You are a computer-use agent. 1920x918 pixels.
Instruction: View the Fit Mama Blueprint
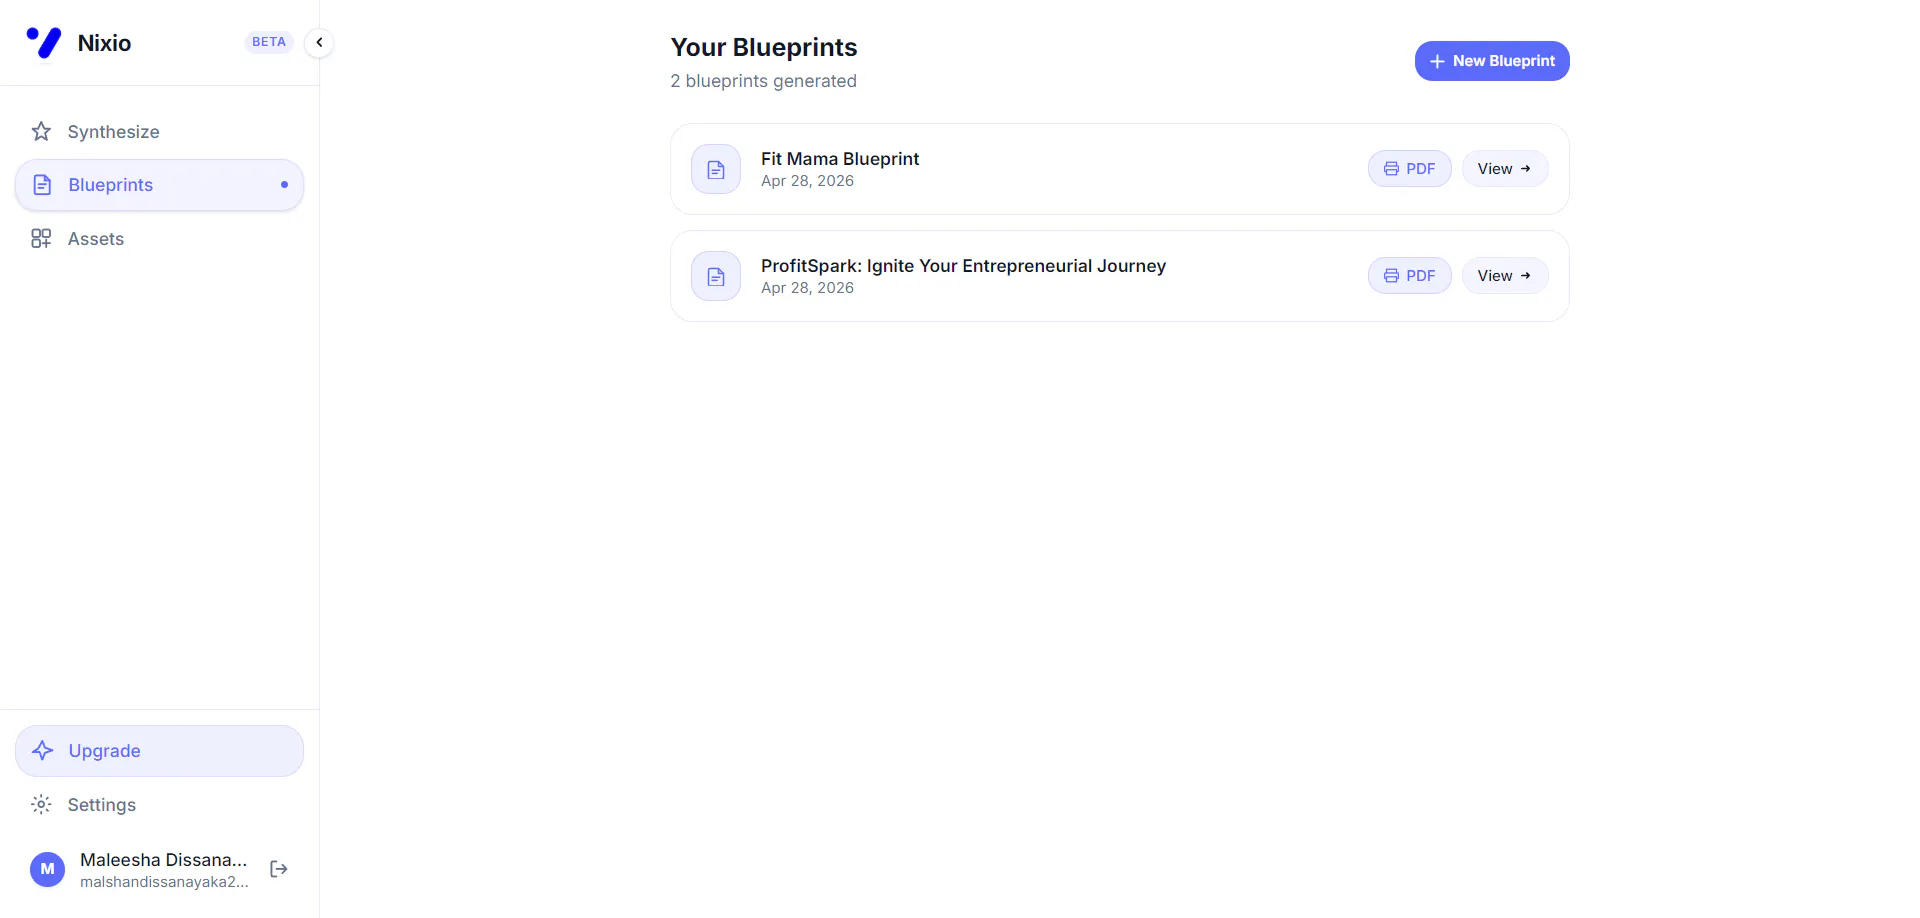pos(1505,169)
